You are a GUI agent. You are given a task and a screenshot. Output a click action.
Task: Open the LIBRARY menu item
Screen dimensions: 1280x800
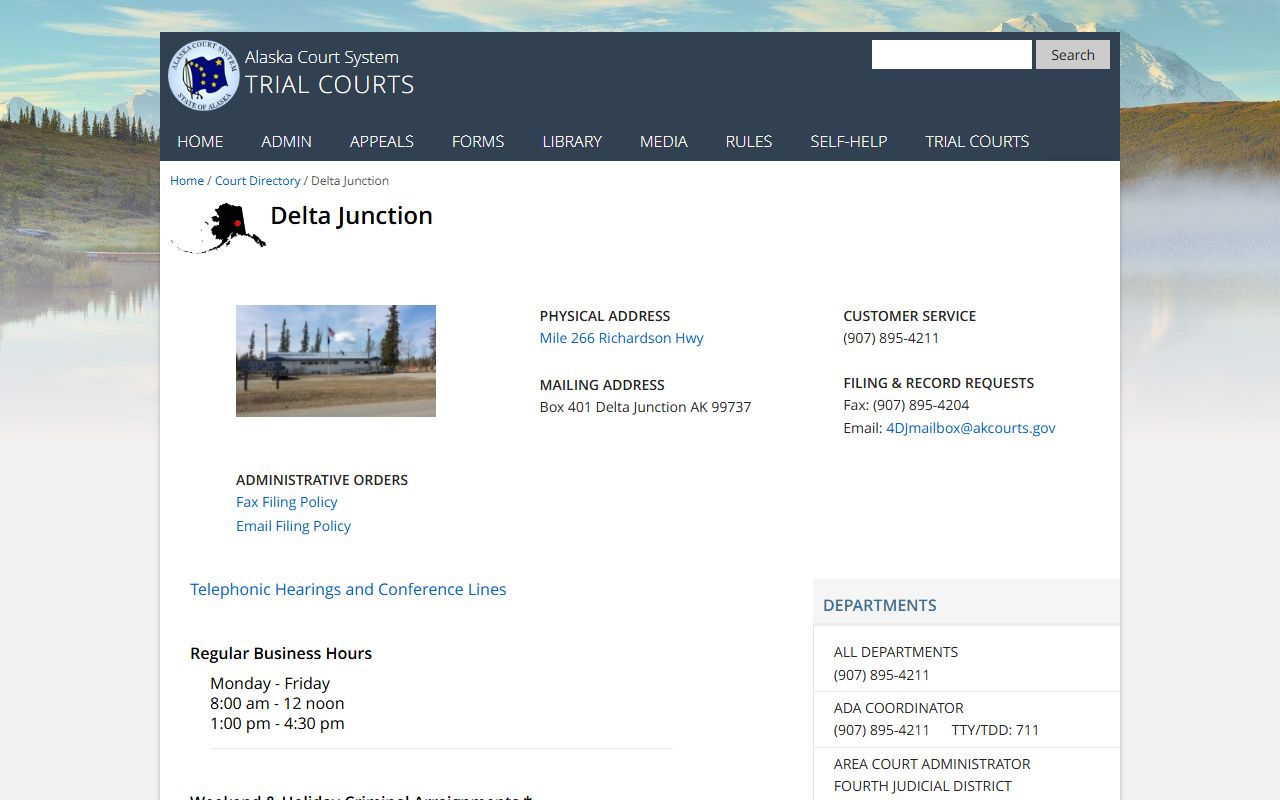(x=572, y=141)
